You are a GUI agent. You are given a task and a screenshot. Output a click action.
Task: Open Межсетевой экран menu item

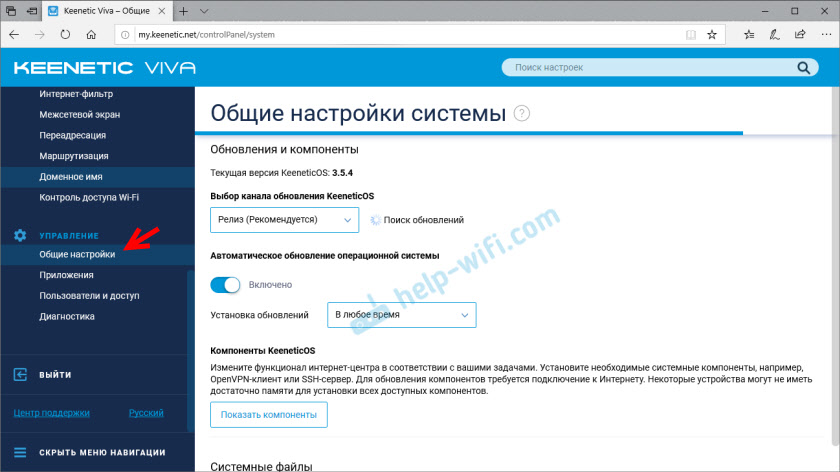click(80, 115)
